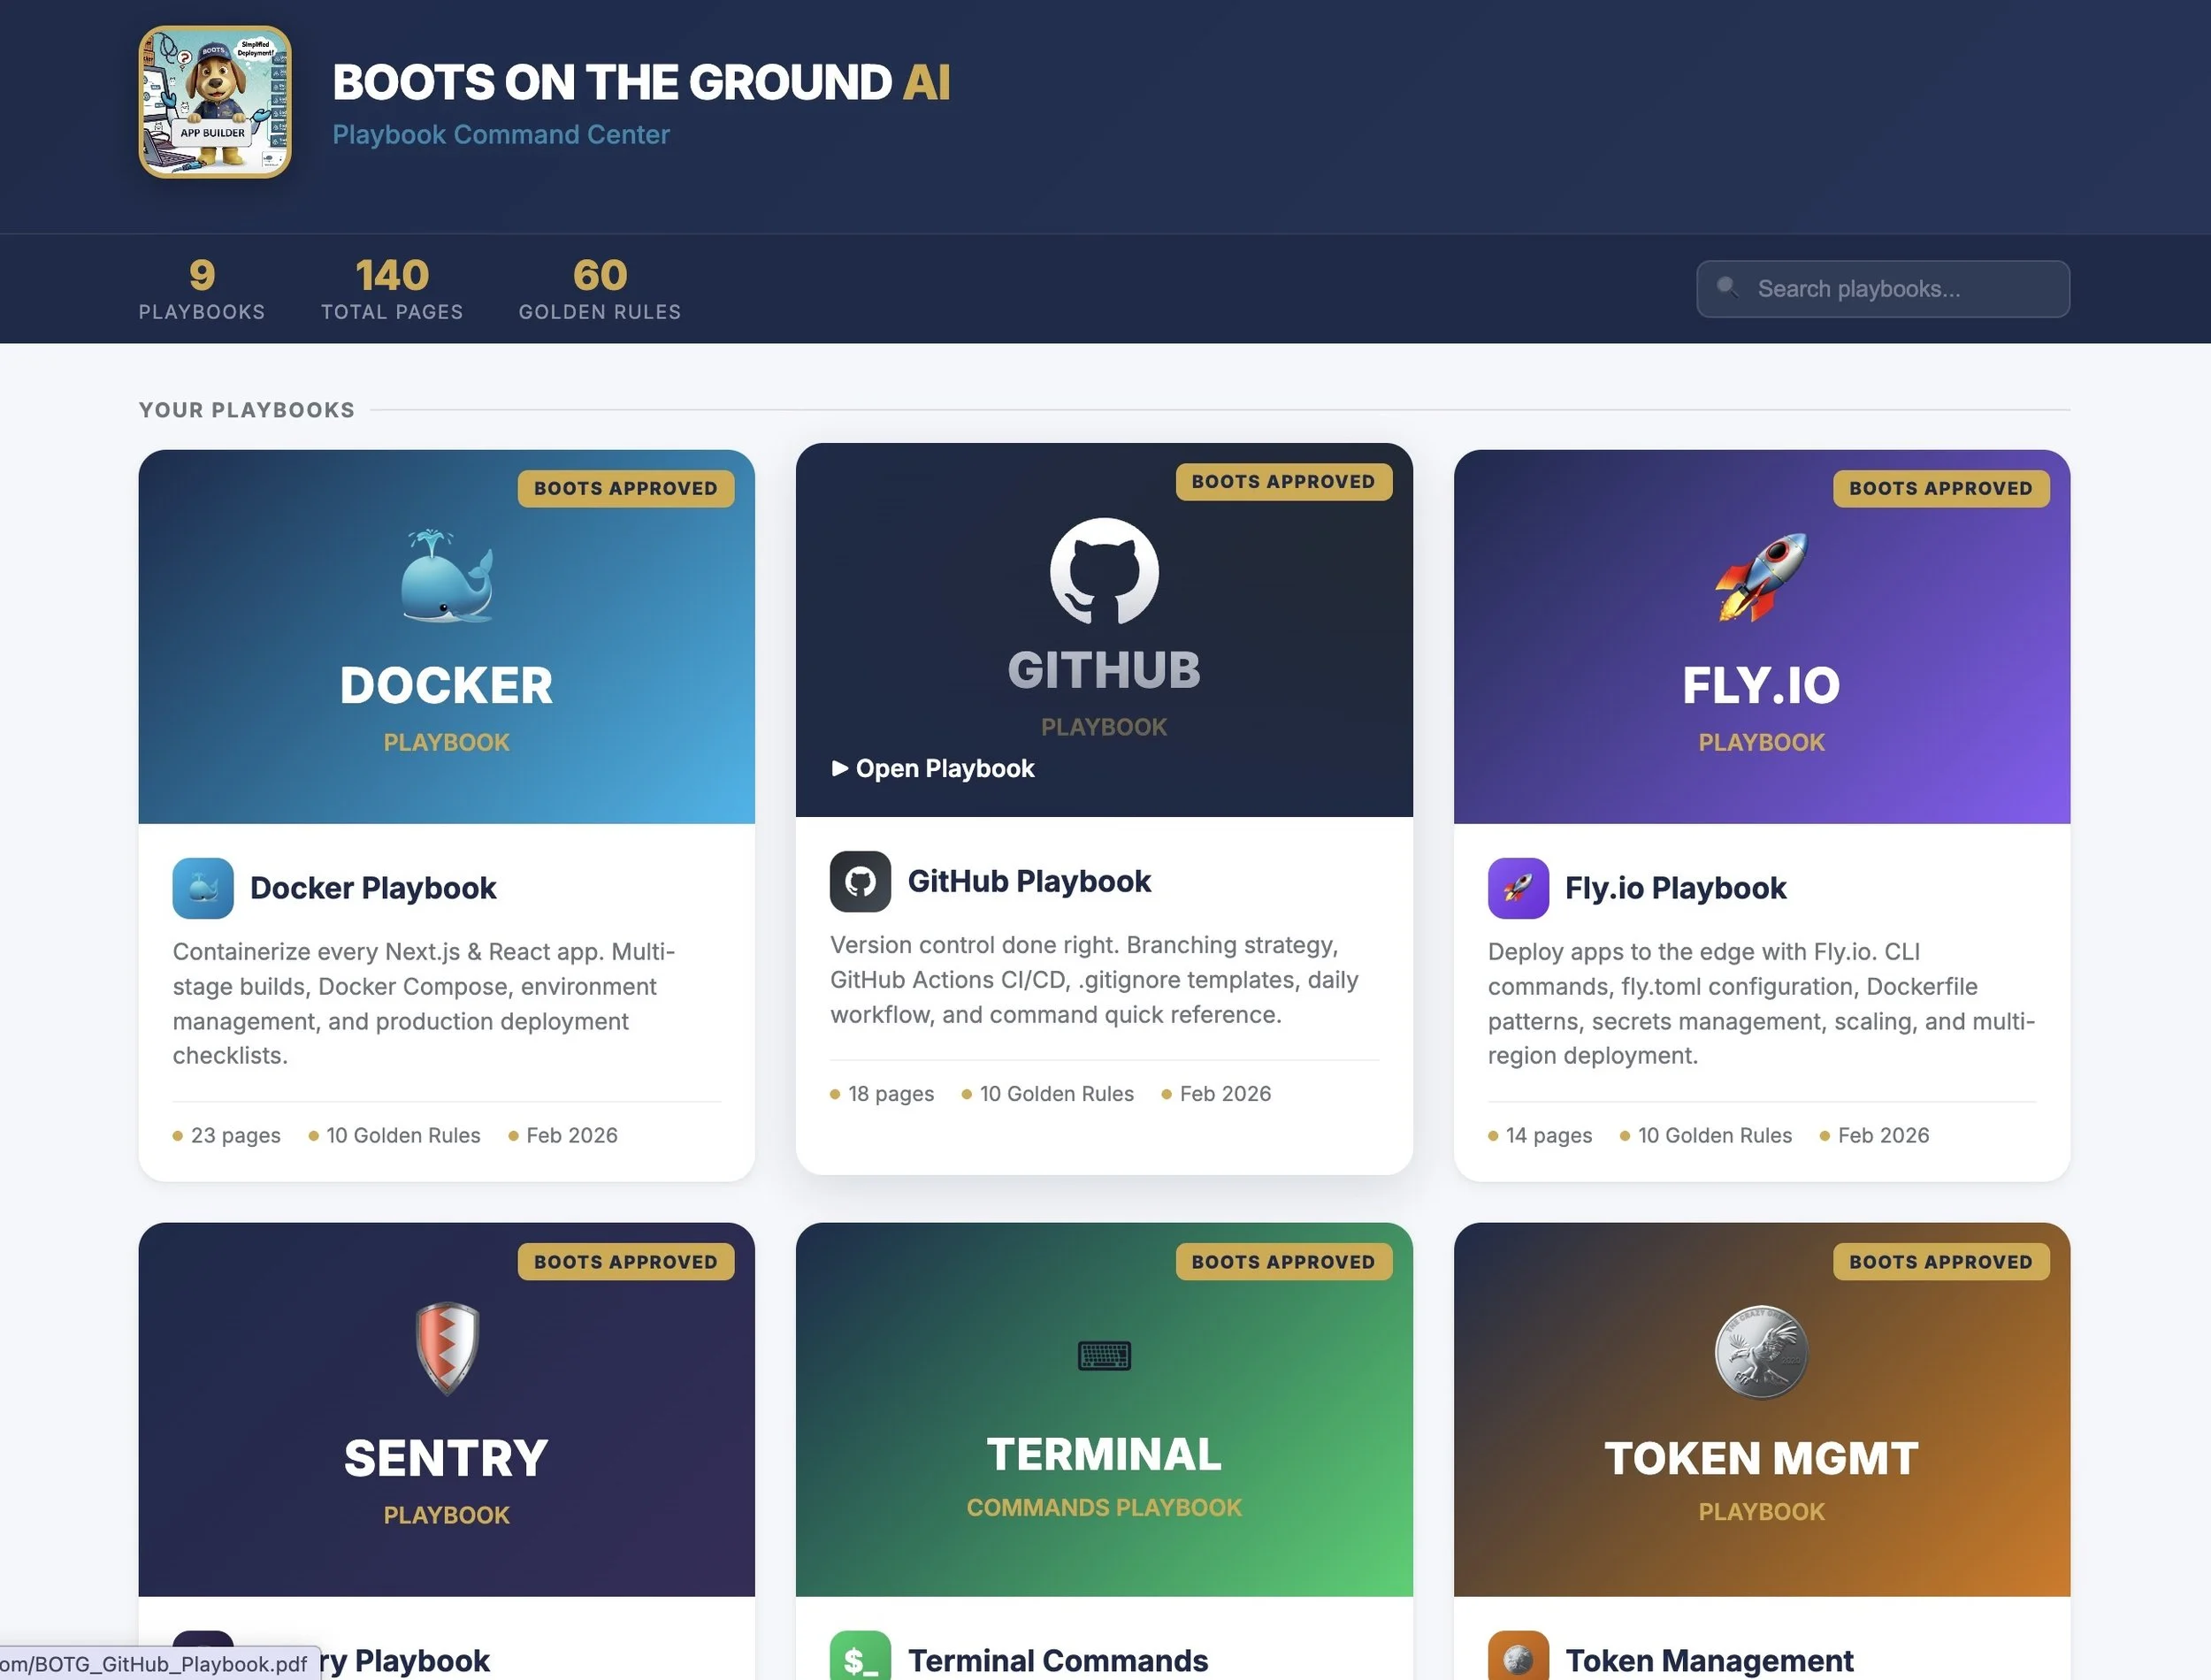Focus the Search playbooks field
2211x1680 pixels.
point(1882,289)
